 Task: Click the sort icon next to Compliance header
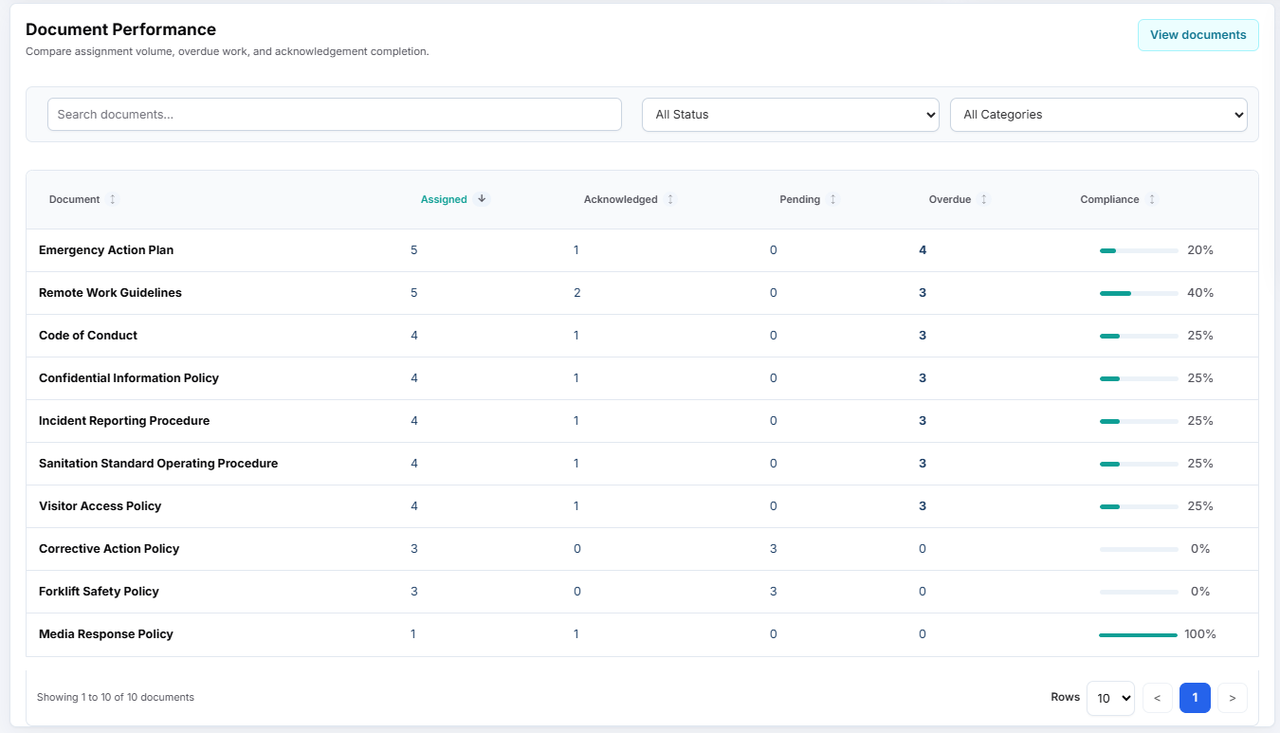[1152, 199]
